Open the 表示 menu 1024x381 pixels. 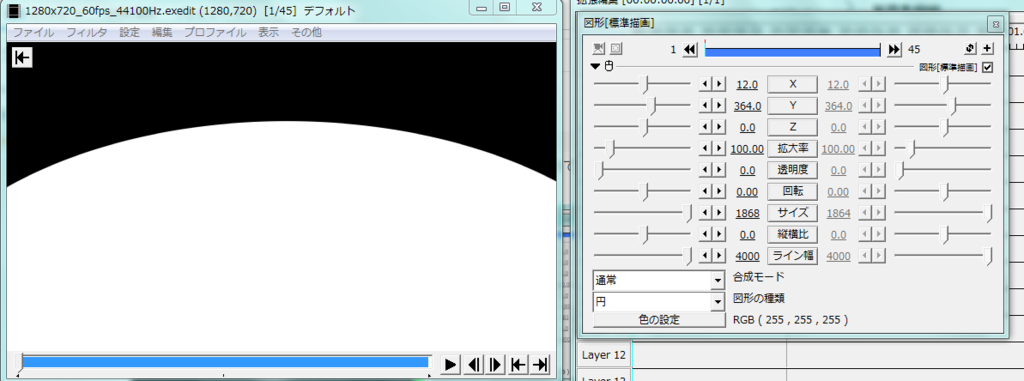tap(268, 32)
